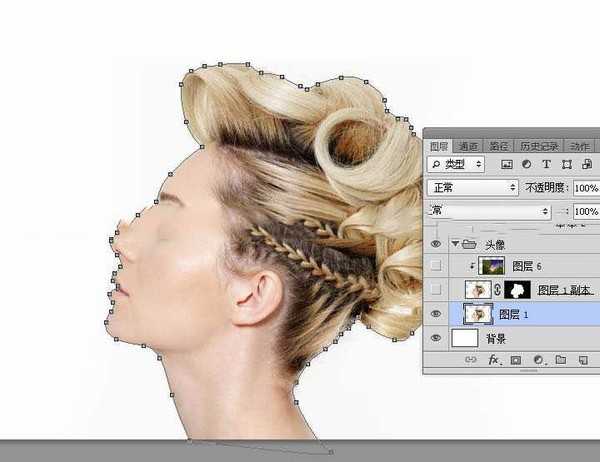Create new adjustment layer icon
Viewport: 600px width, 462px height.
point(537,360)
